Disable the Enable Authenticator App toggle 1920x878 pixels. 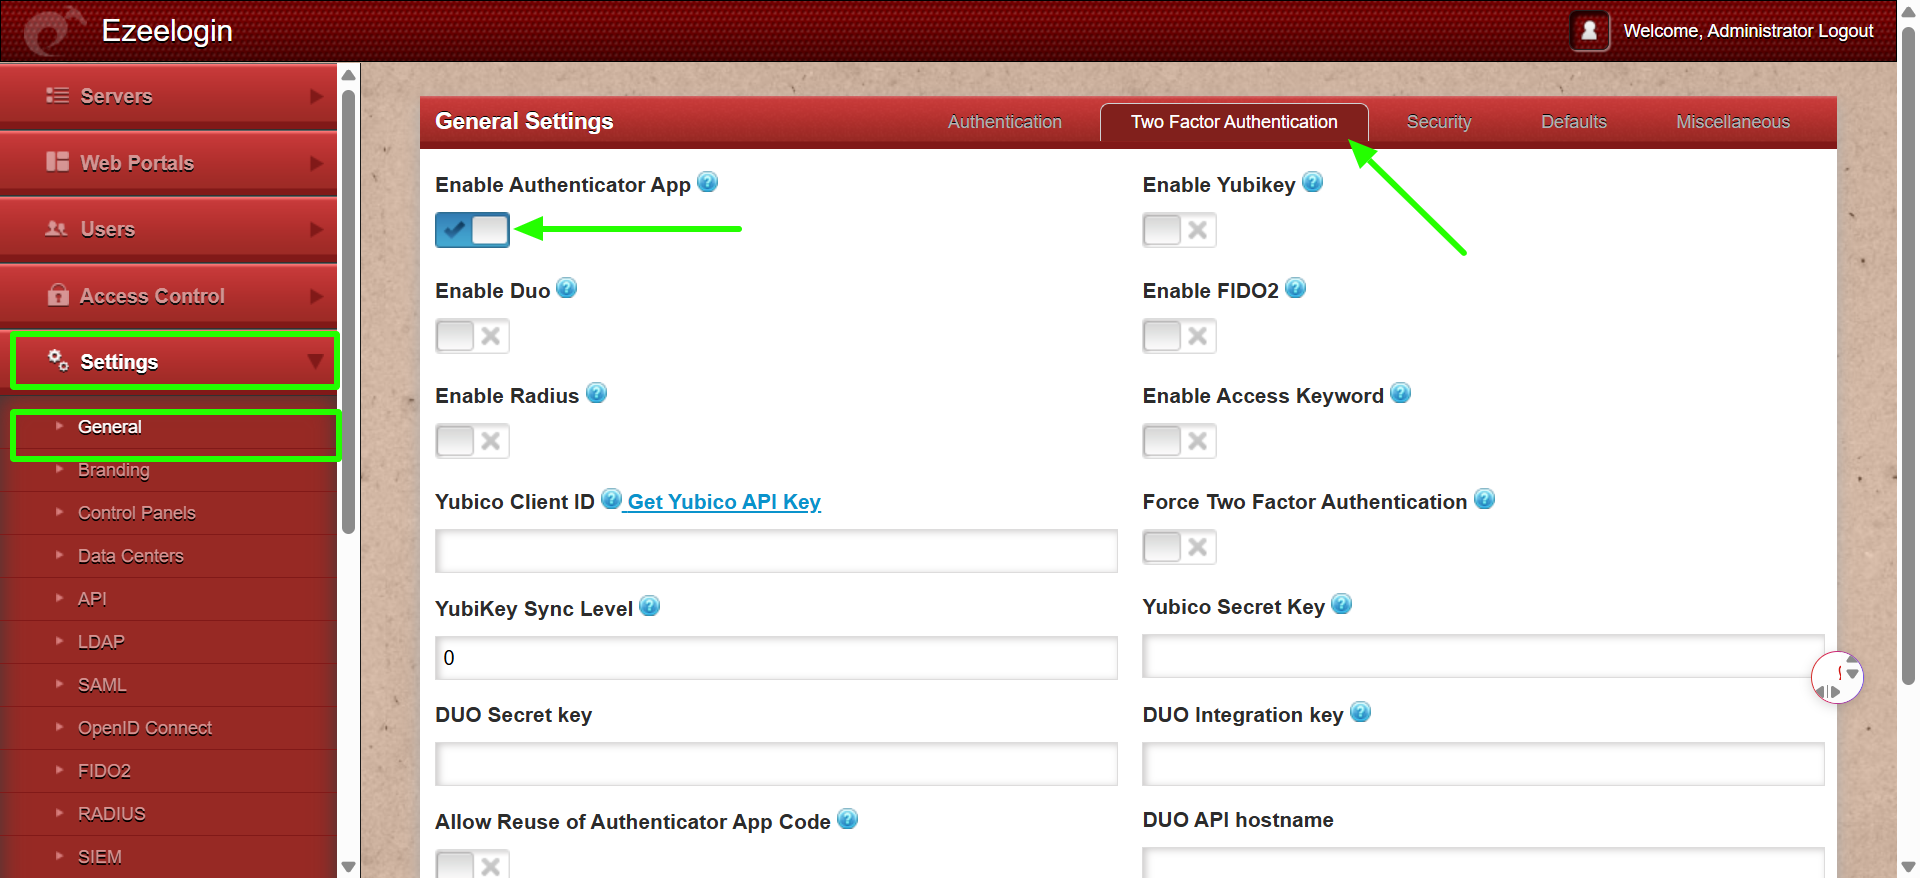click(x=472, y=230)
